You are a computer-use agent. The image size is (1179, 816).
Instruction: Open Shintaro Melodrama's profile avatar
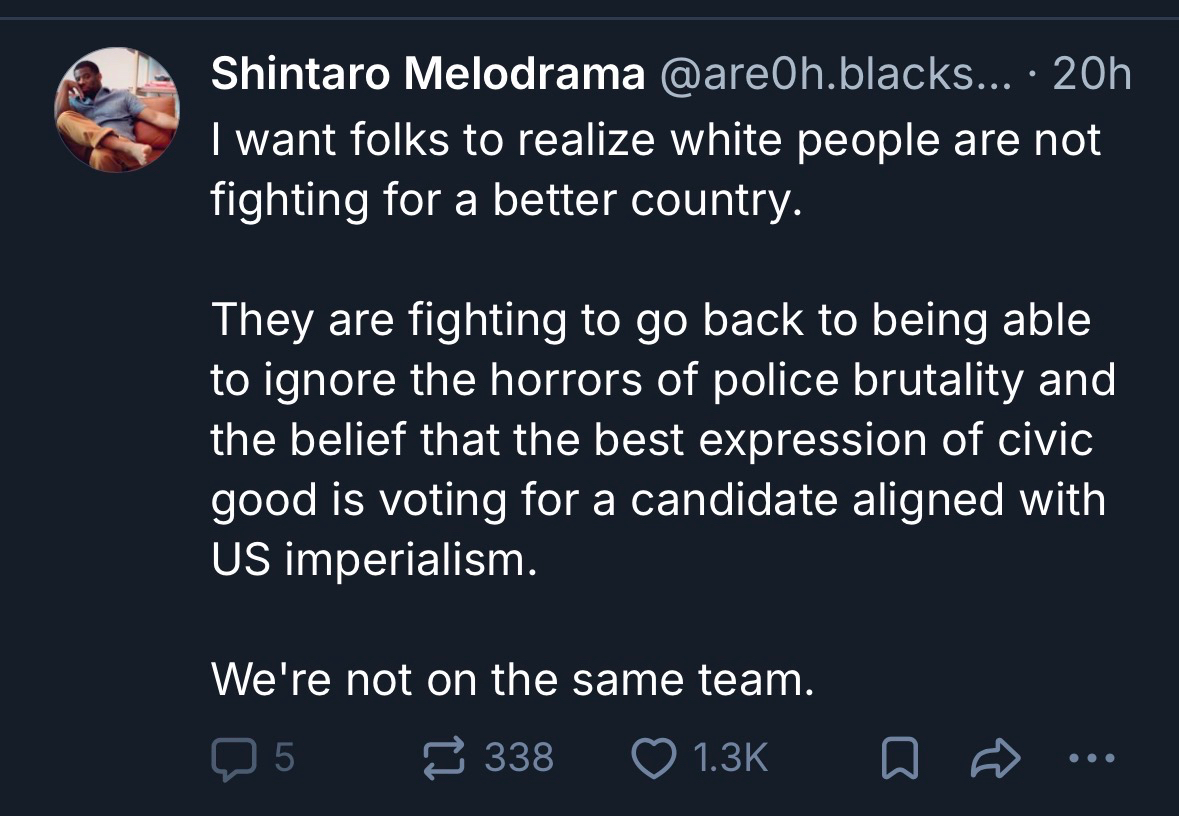pos(117,110)
